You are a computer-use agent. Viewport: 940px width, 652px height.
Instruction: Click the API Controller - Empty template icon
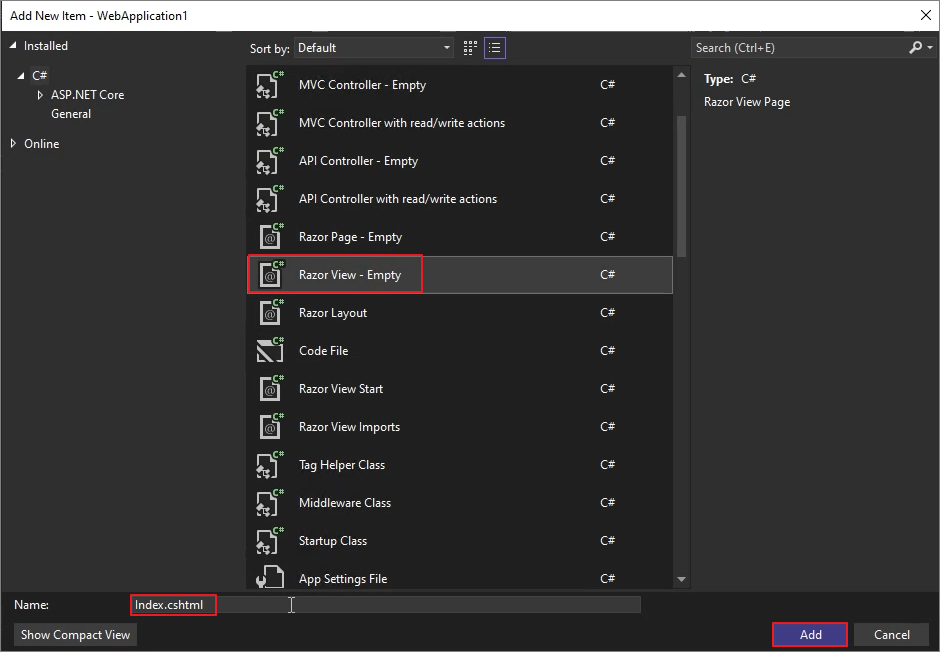tap(270, 161)
